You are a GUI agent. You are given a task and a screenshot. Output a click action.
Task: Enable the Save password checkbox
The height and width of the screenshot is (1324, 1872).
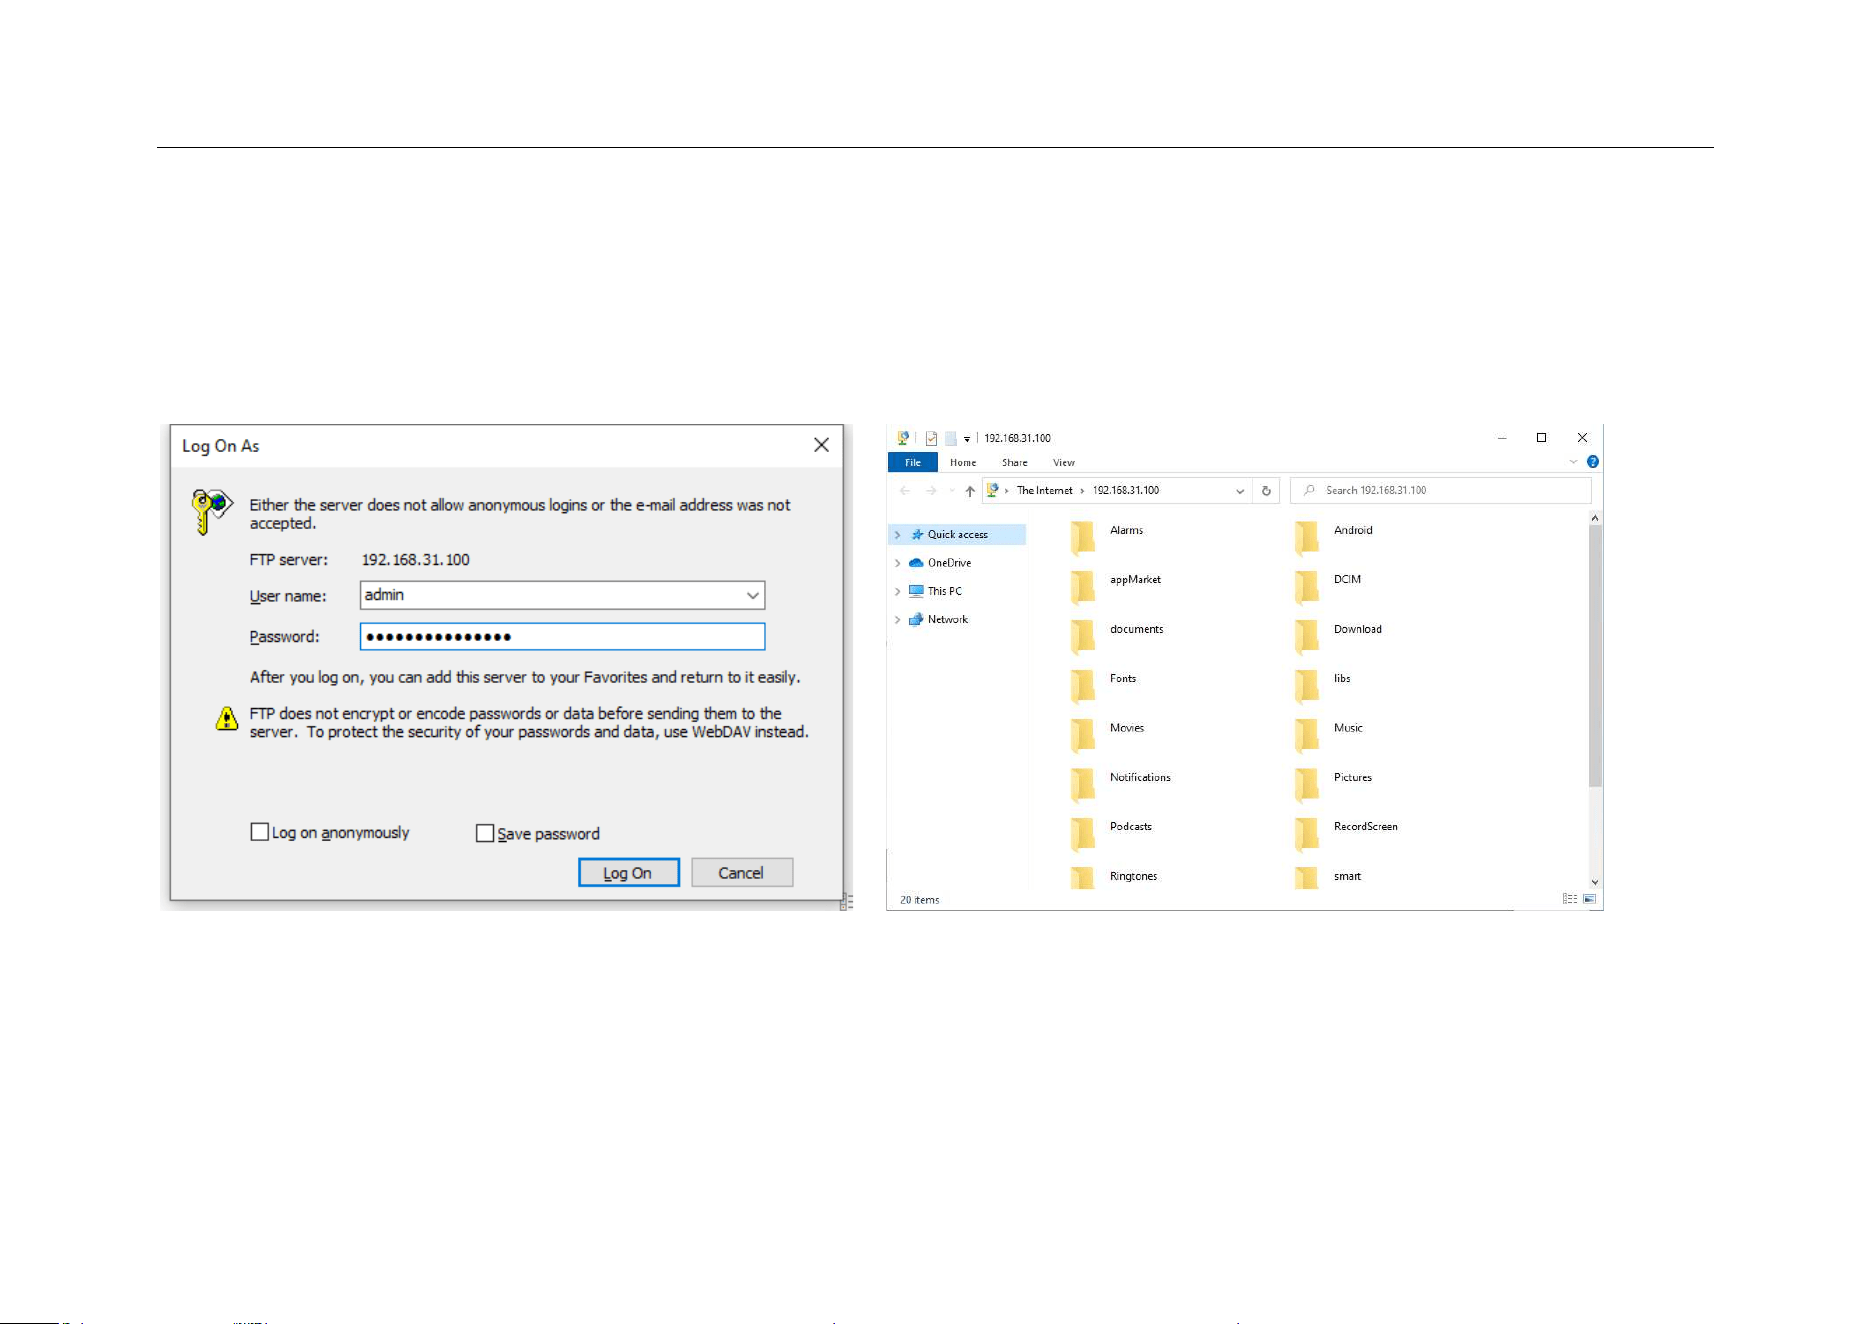click(x=485, y=833)
